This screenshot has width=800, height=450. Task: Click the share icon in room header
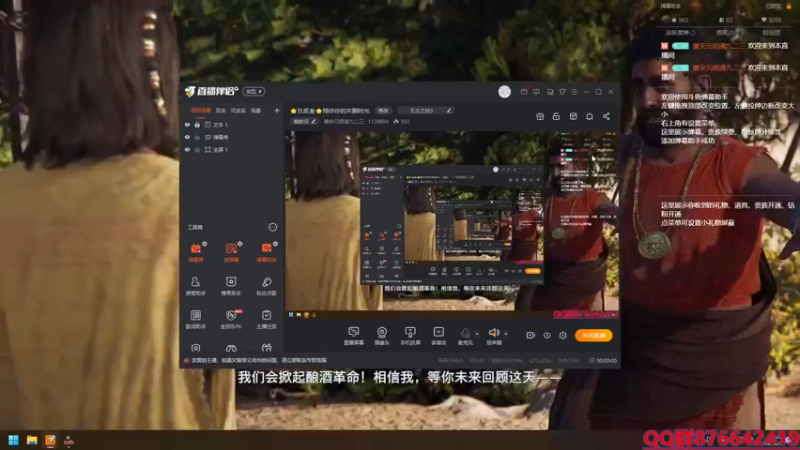[606, 116]
